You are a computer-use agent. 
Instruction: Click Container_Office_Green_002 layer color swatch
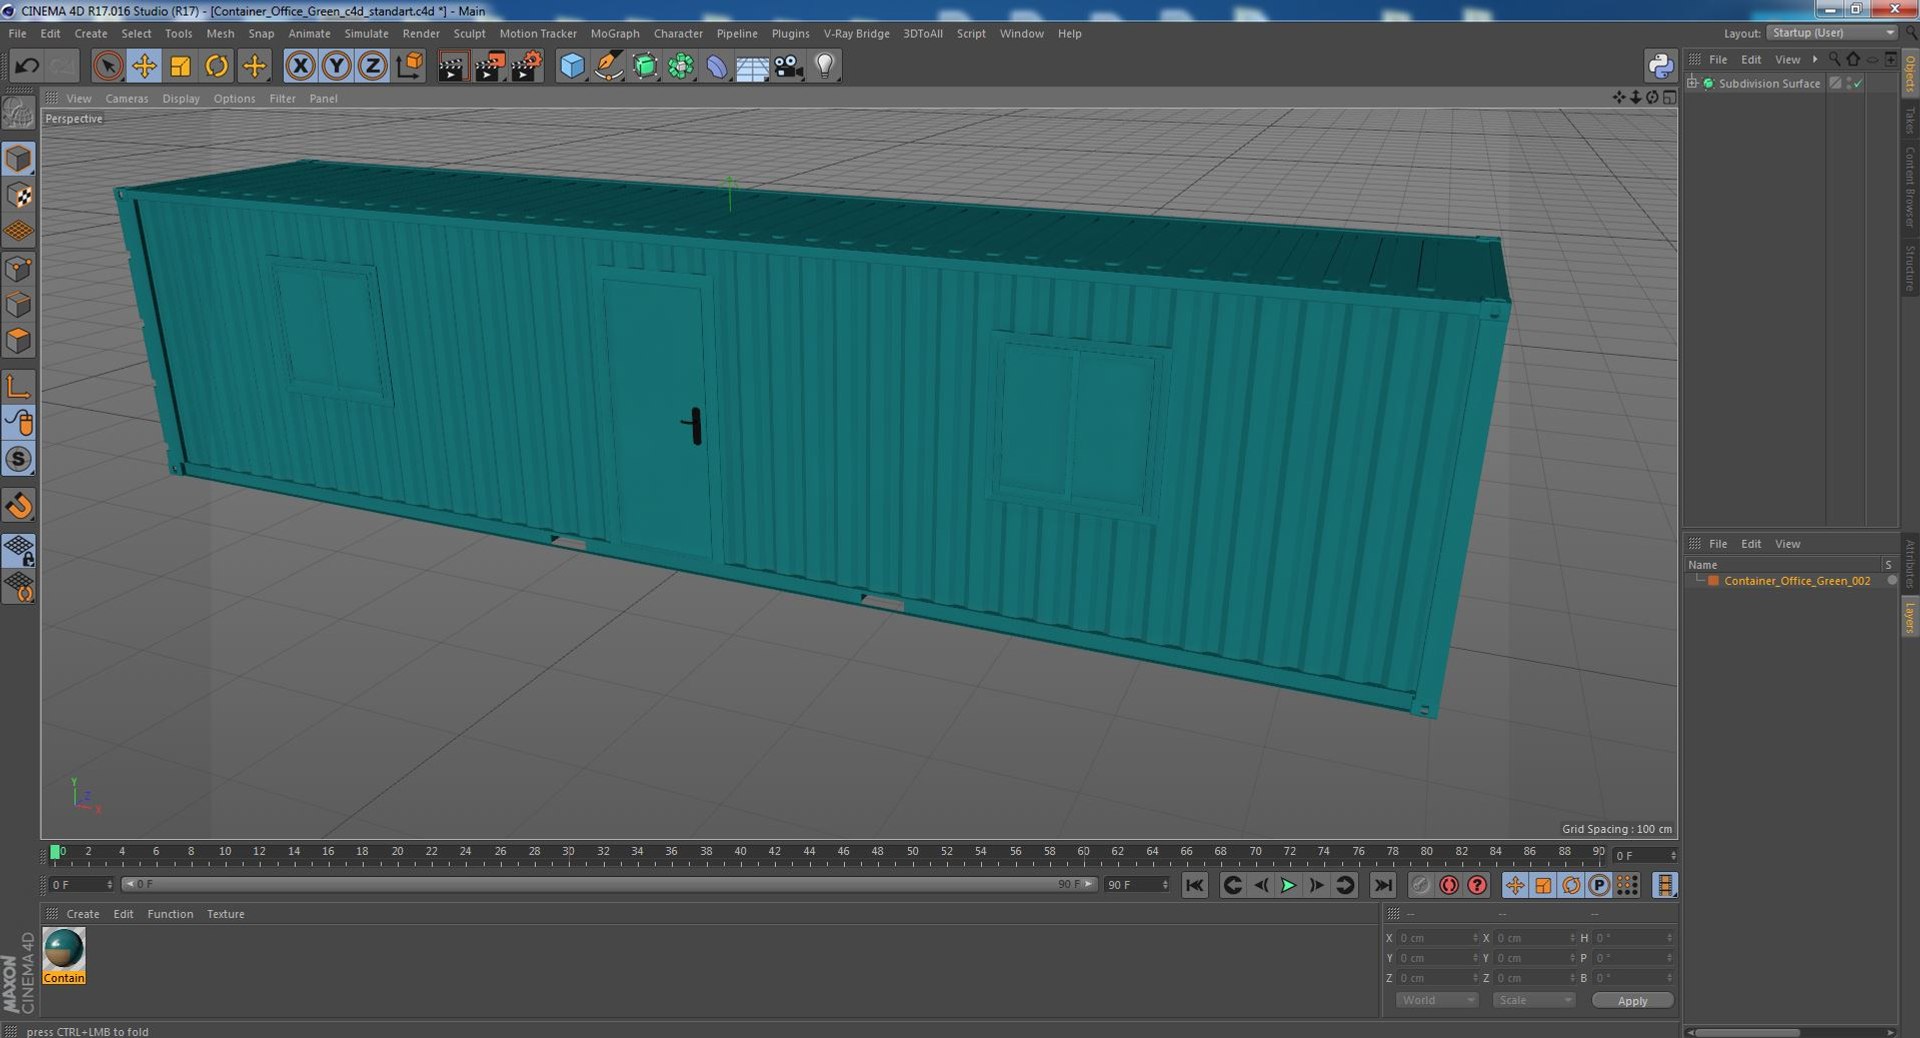[1713, 581]
